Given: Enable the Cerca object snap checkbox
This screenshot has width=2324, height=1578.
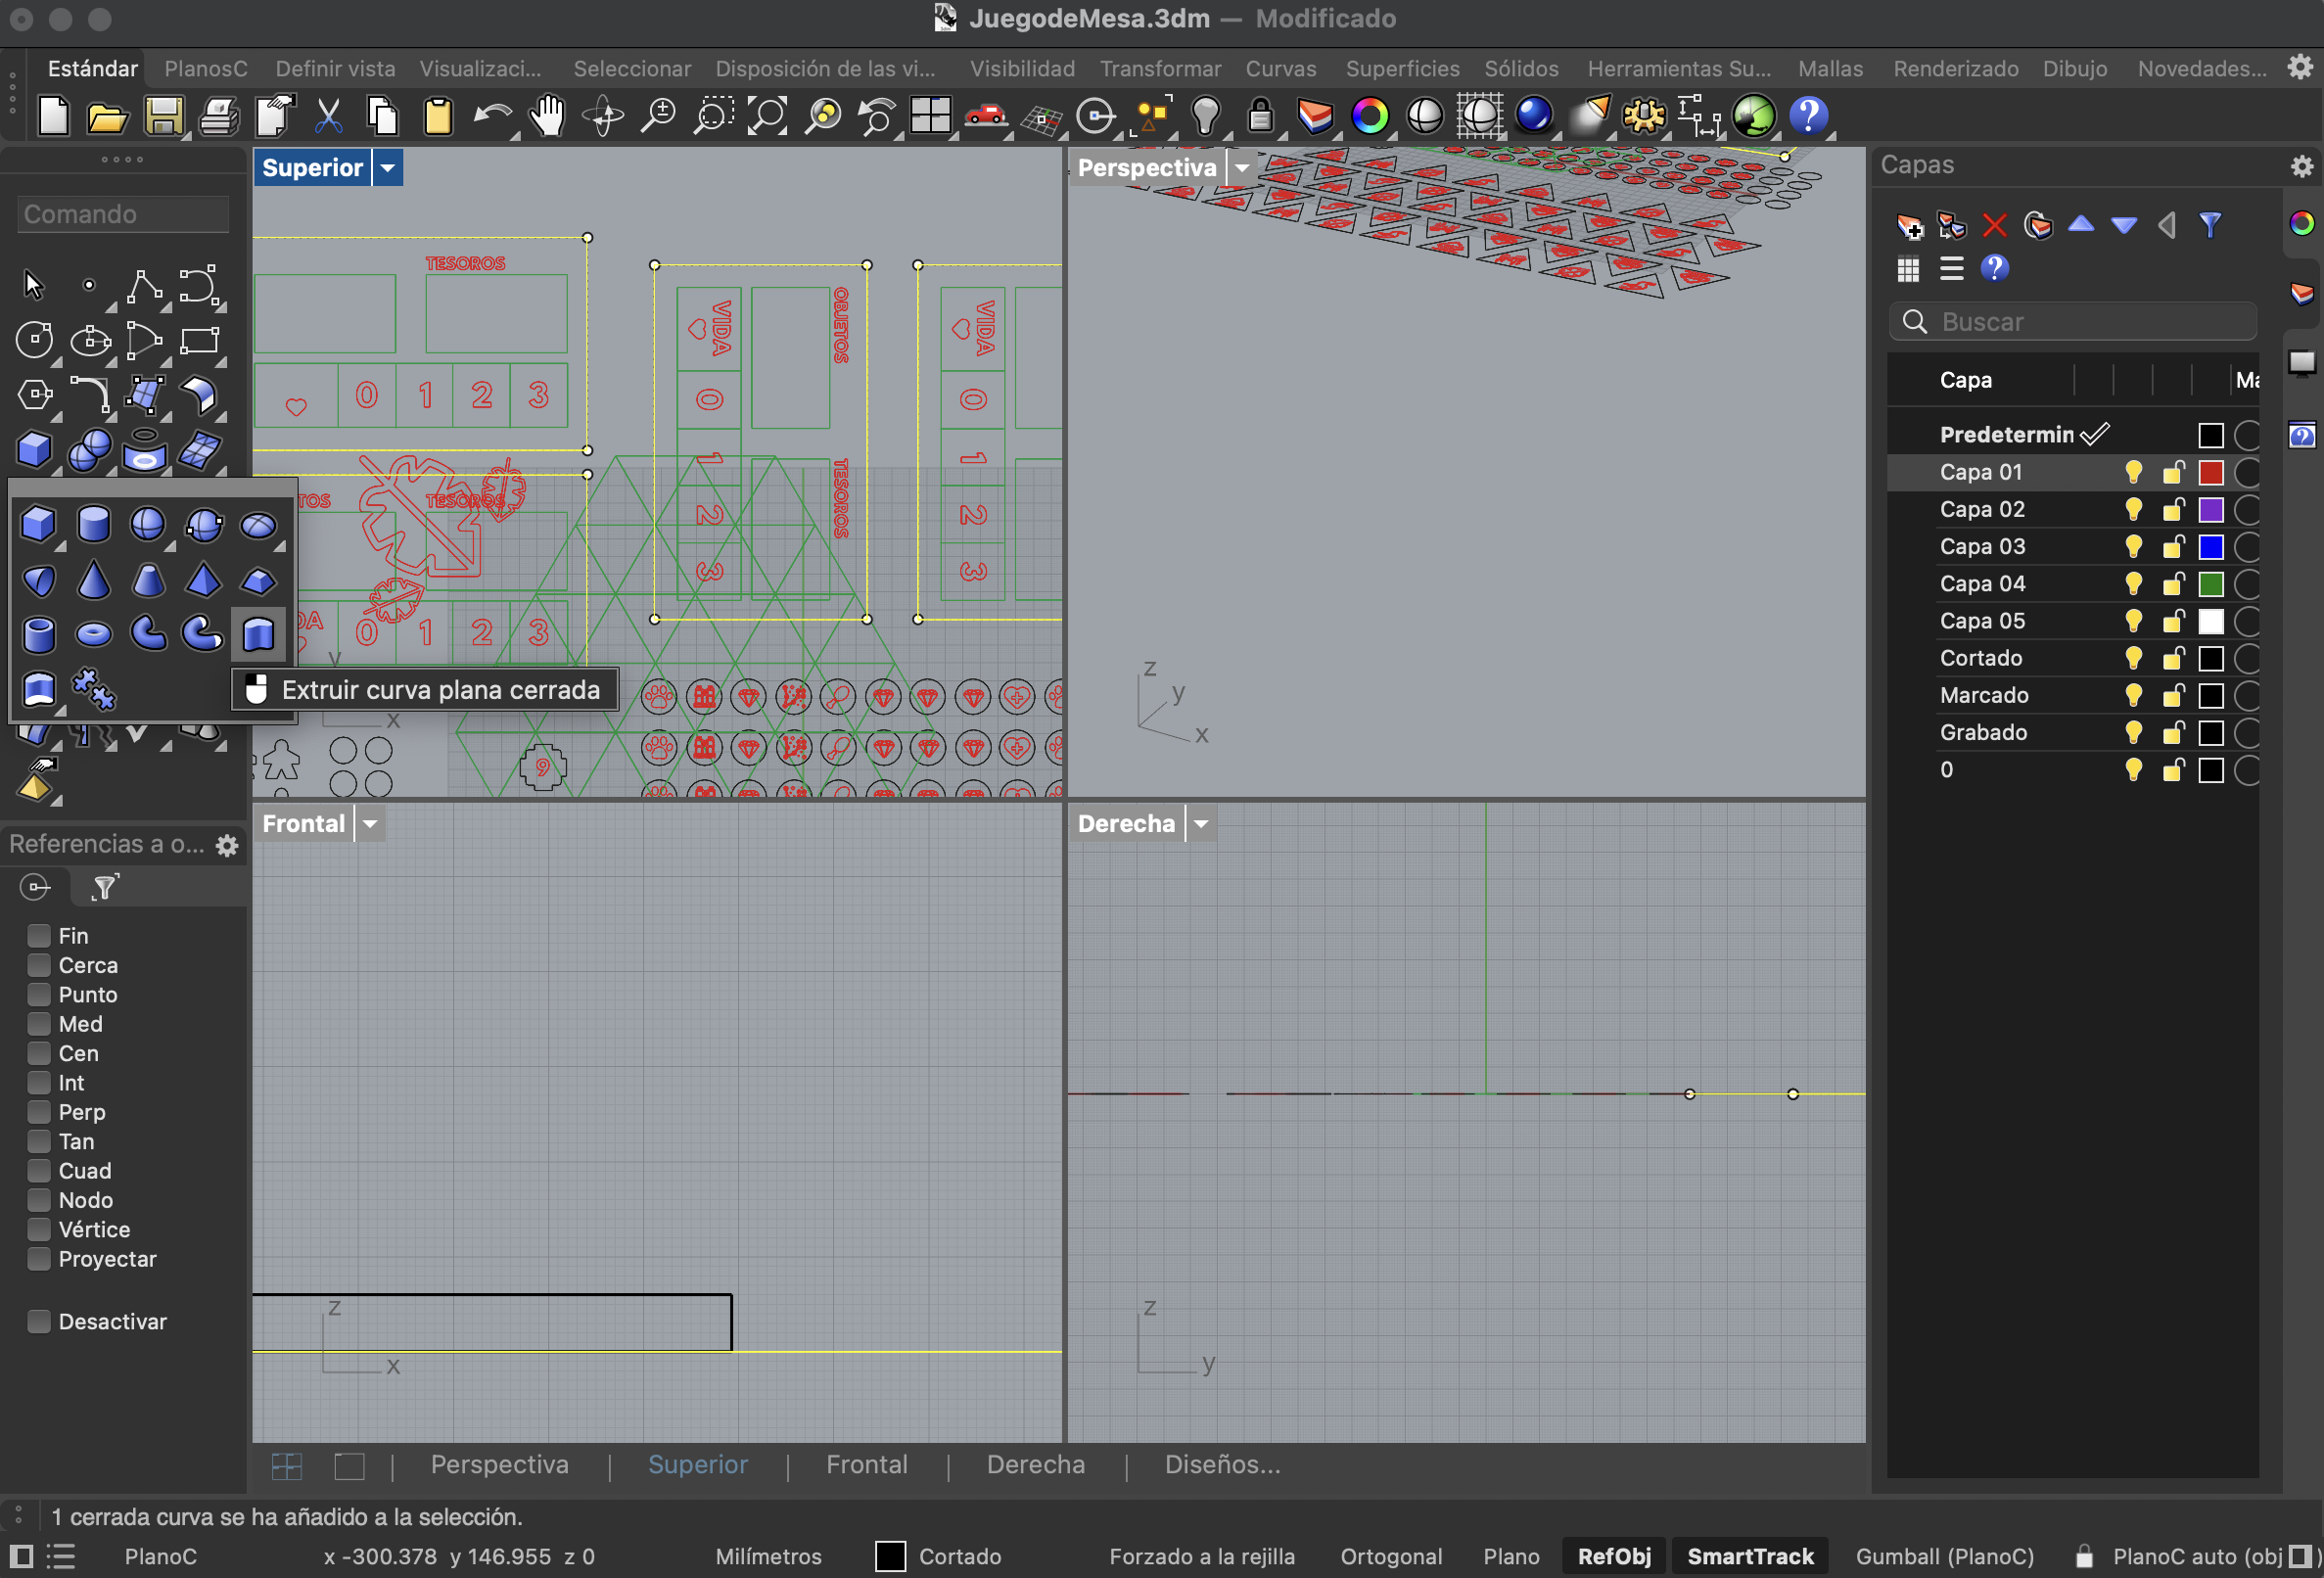Looking at the screenshot, I should (x=39, y=965).
